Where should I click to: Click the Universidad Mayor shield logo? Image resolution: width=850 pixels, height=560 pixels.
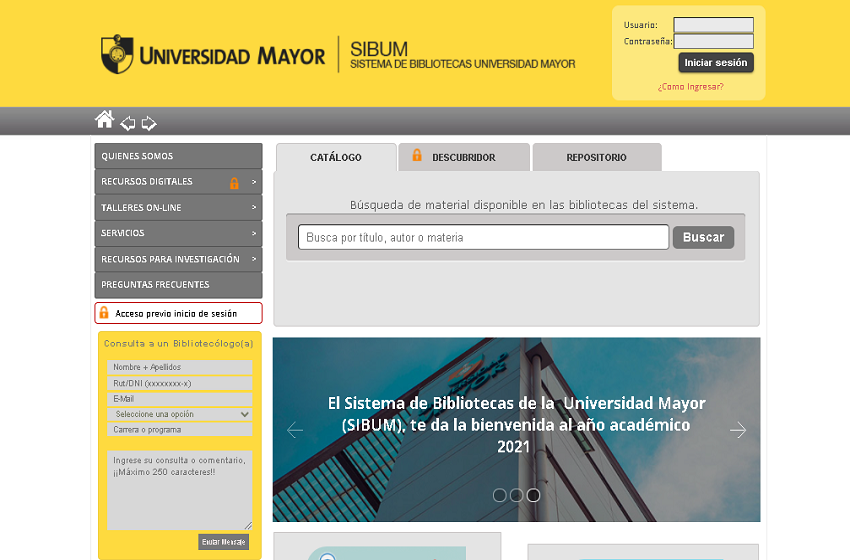(x=117, y=54)
